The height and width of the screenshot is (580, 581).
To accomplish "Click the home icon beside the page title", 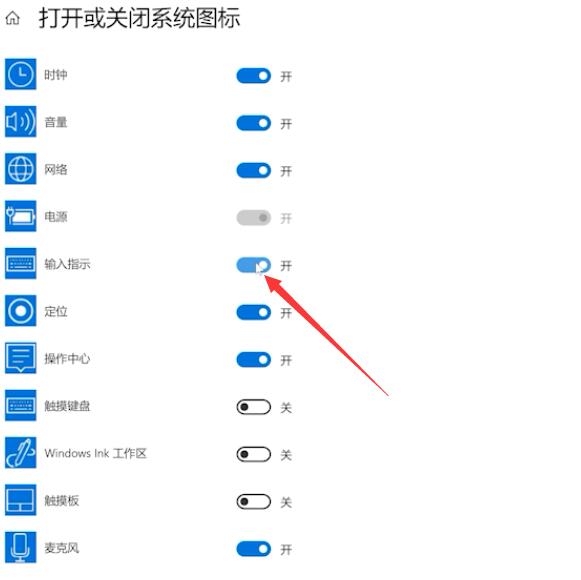I will pyautogui.click(x=13, y=18).
